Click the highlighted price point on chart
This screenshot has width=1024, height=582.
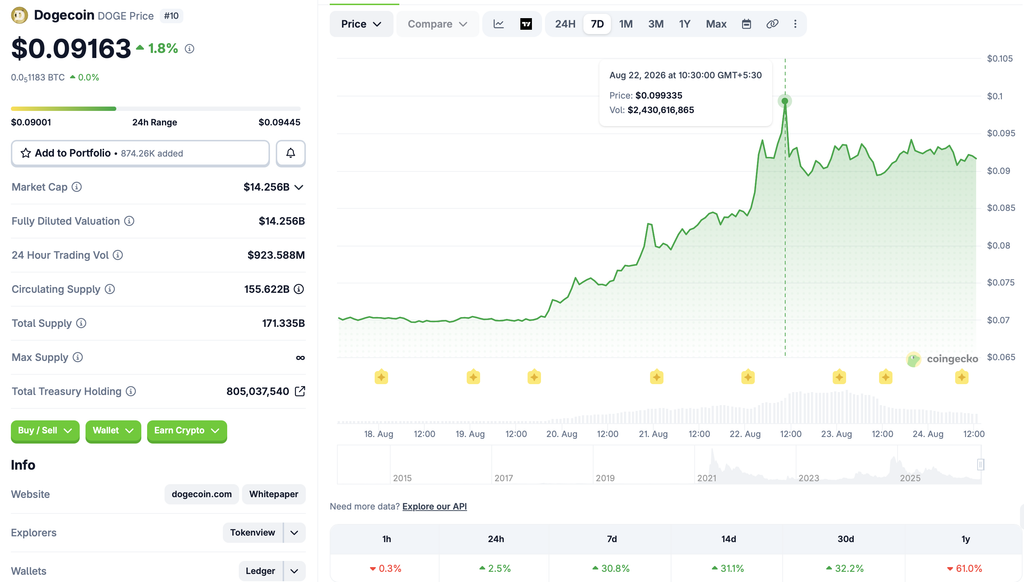785,101
